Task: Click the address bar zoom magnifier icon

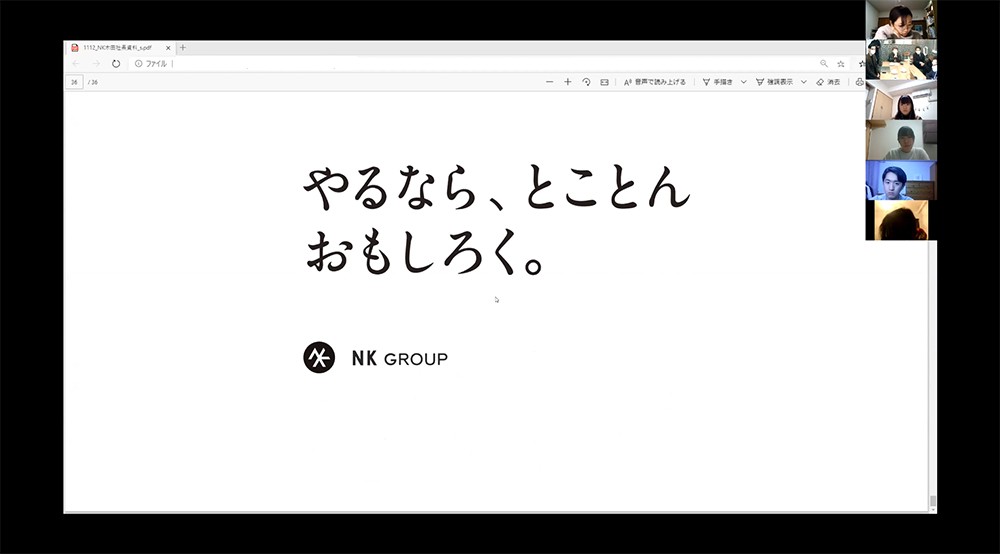Action: [x=824, y=63]
